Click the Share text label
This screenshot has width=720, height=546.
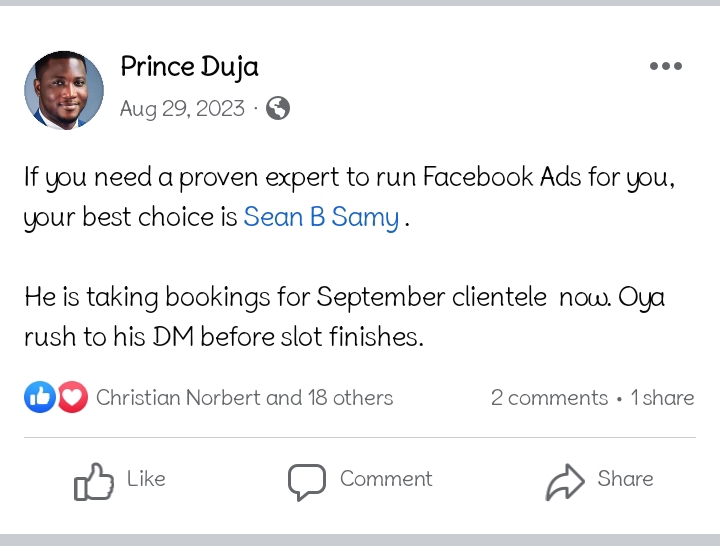(625, 479)
